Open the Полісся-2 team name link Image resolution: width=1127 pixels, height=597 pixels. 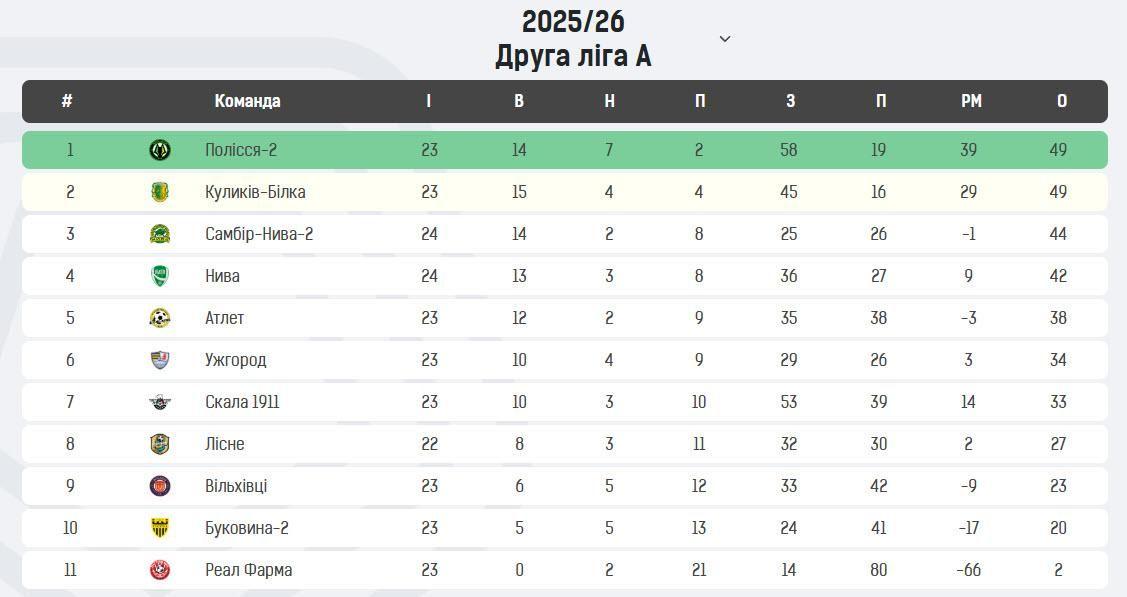[241, 150]
